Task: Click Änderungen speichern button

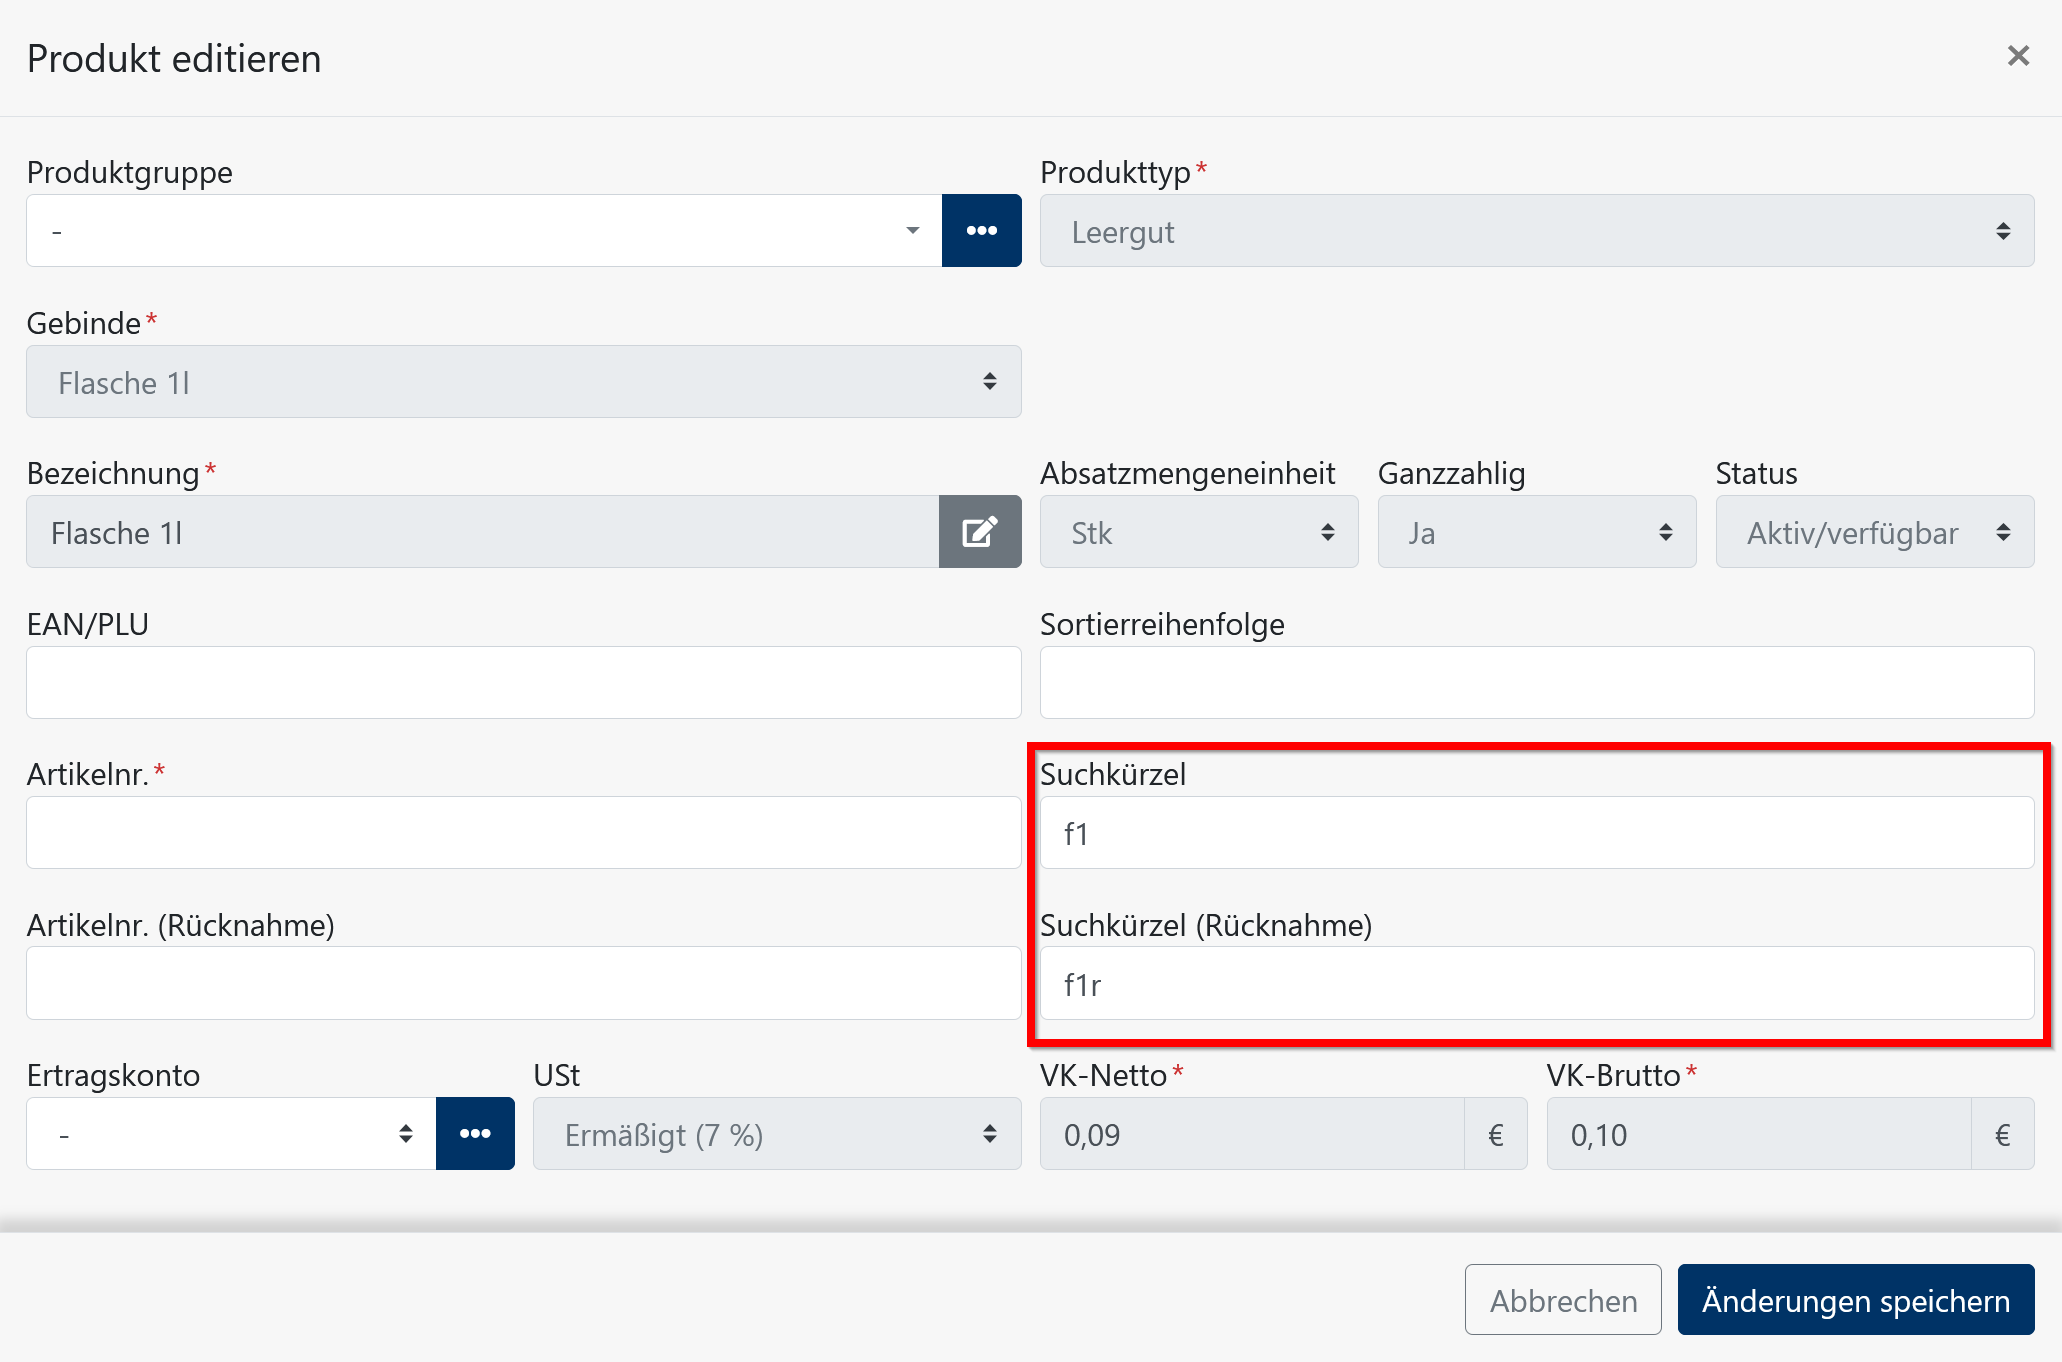Action: pos(1856,1300)
